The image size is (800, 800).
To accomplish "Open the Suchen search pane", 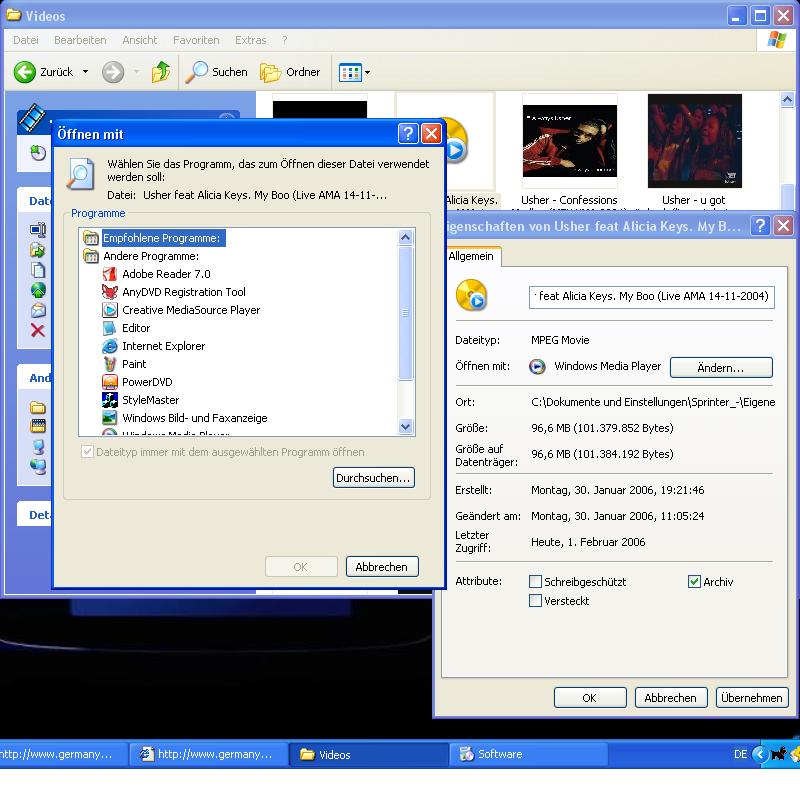I will pyautogui.click(x=216, y=72).
